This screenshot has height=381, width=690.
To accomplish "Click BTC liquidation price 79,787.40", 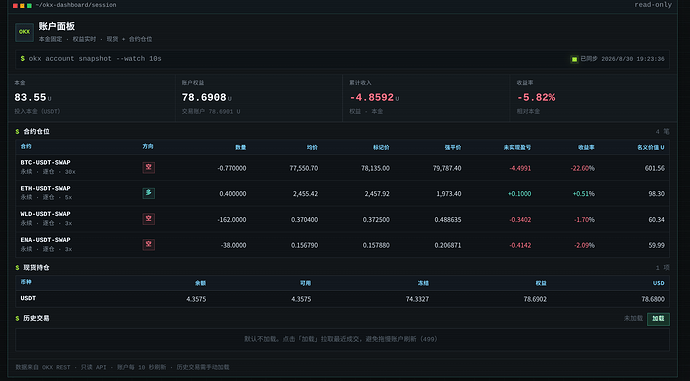I will click(447, 168).
